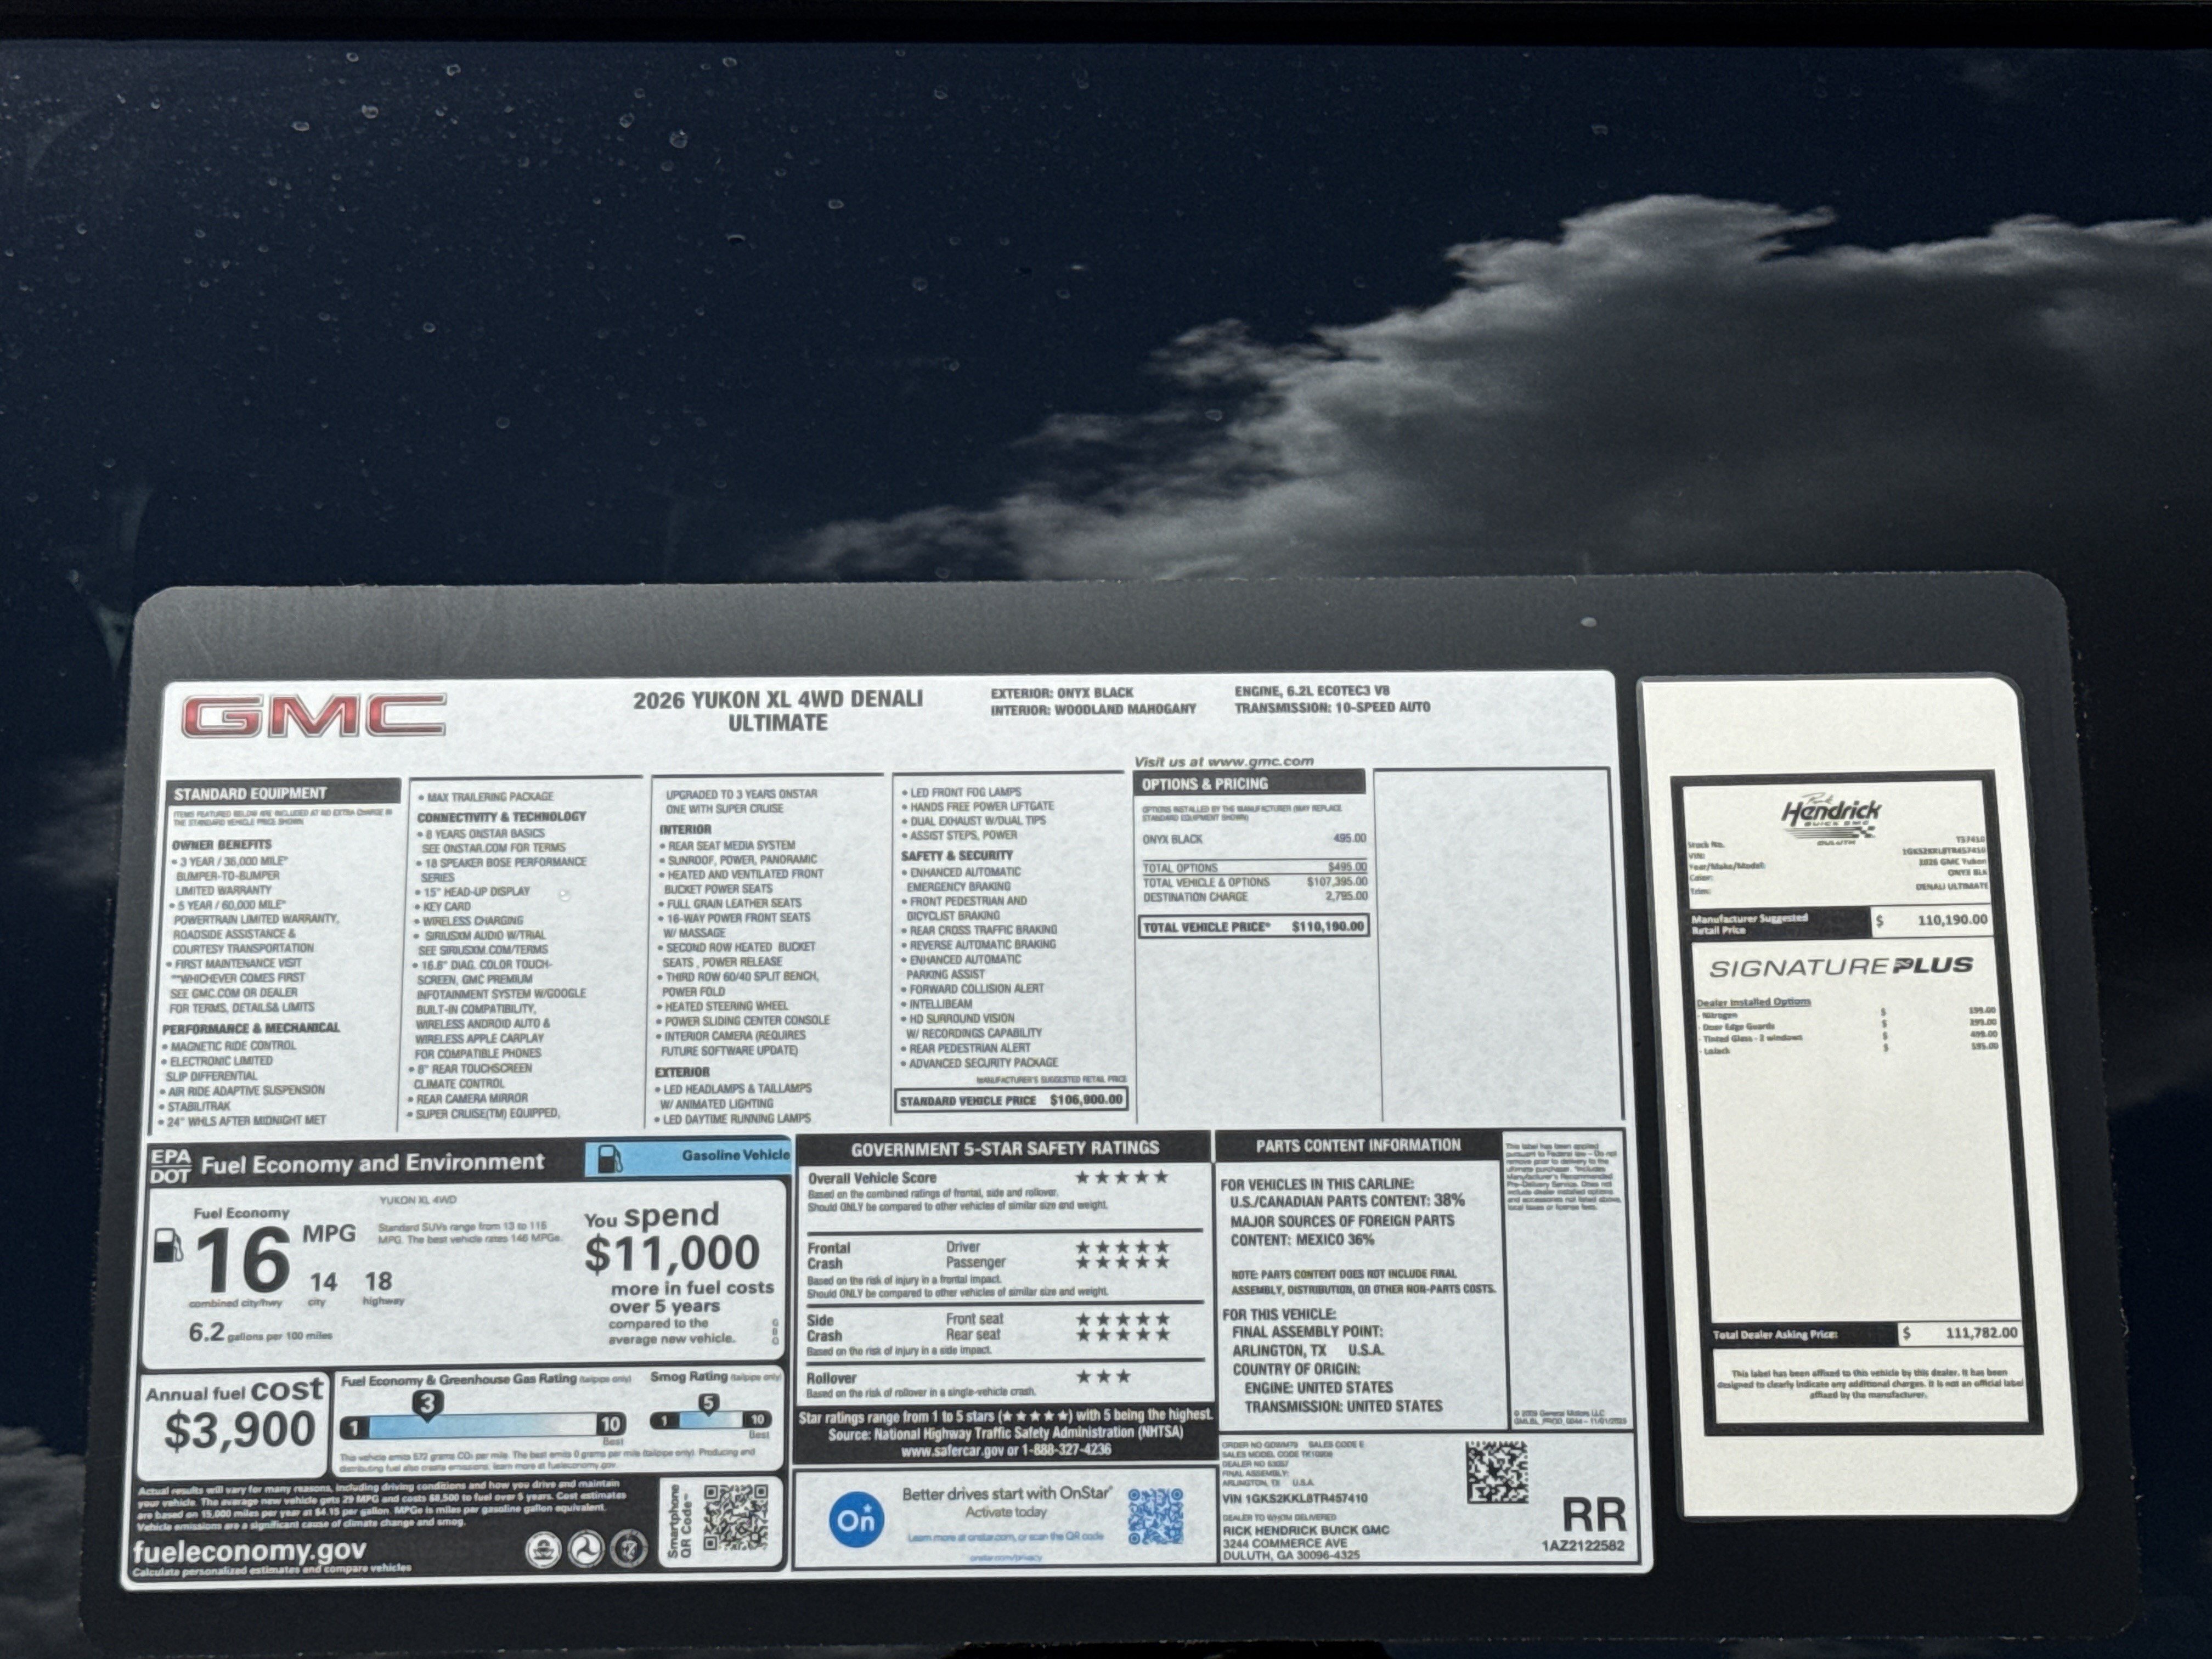2212x1659 pixels.
Task: Click 'Interior: Woodland Mahogany' text
Action: coord(1093,709)
